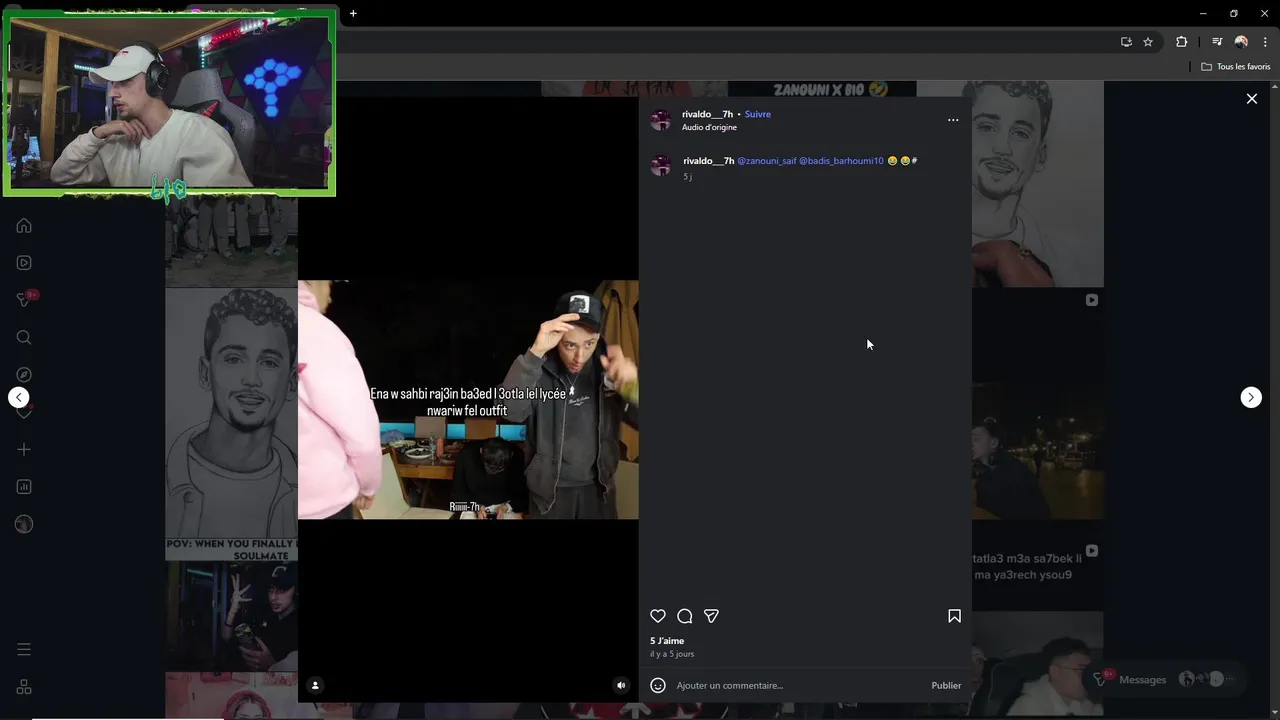This screenshot has height=720, width=1280.
Task: Click the il y a 5 jours timestamp
Action: click(672, 654)
